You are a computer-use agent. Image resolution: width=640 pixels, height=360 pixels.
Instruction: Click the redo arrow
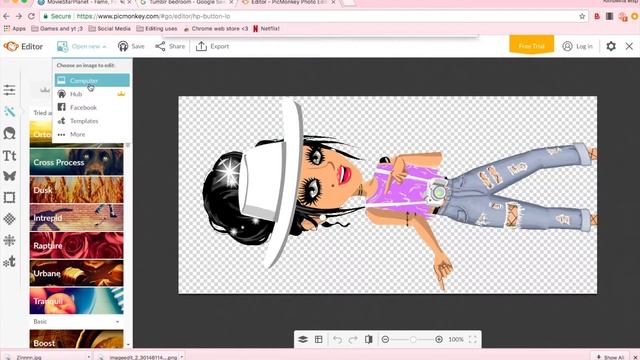coord(353,340)
